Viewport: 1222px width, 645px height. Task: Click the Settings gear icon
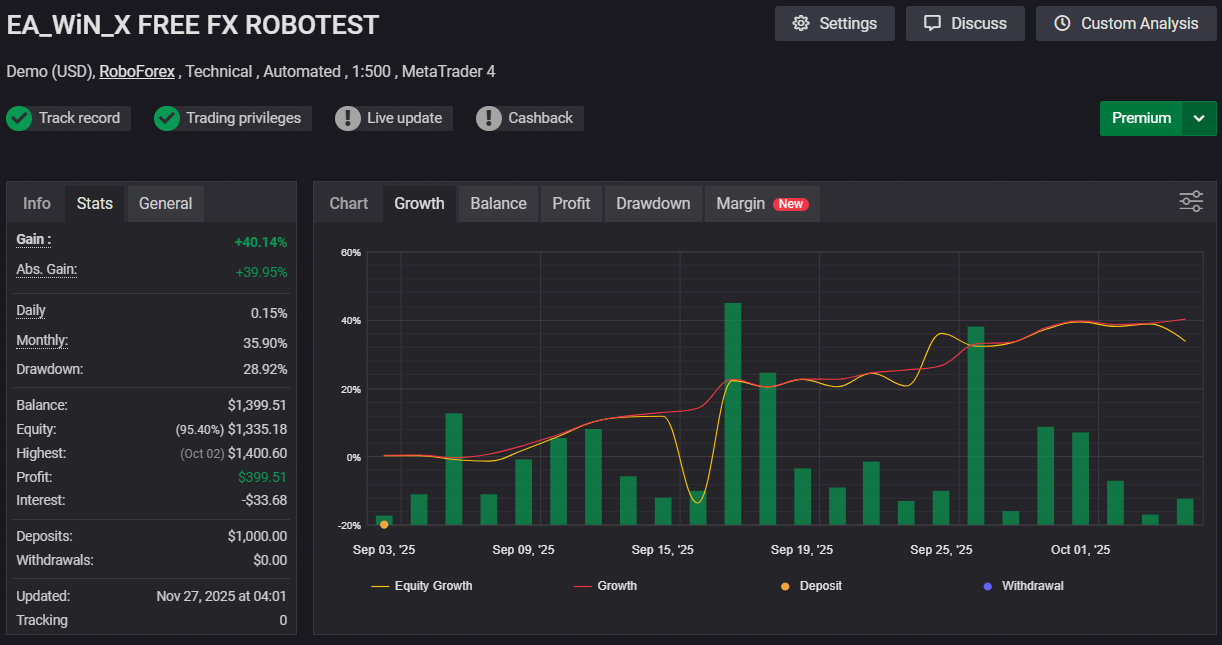800,24
